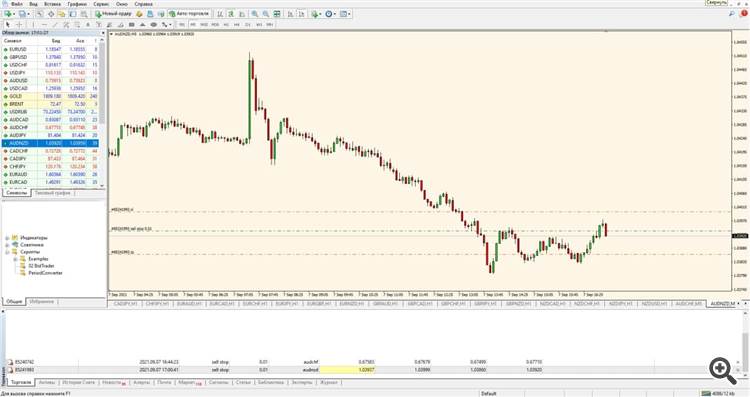Open the Журнал terminal tab
The image size is (750, 397).
pyautogui.click(x=329, y=383)
